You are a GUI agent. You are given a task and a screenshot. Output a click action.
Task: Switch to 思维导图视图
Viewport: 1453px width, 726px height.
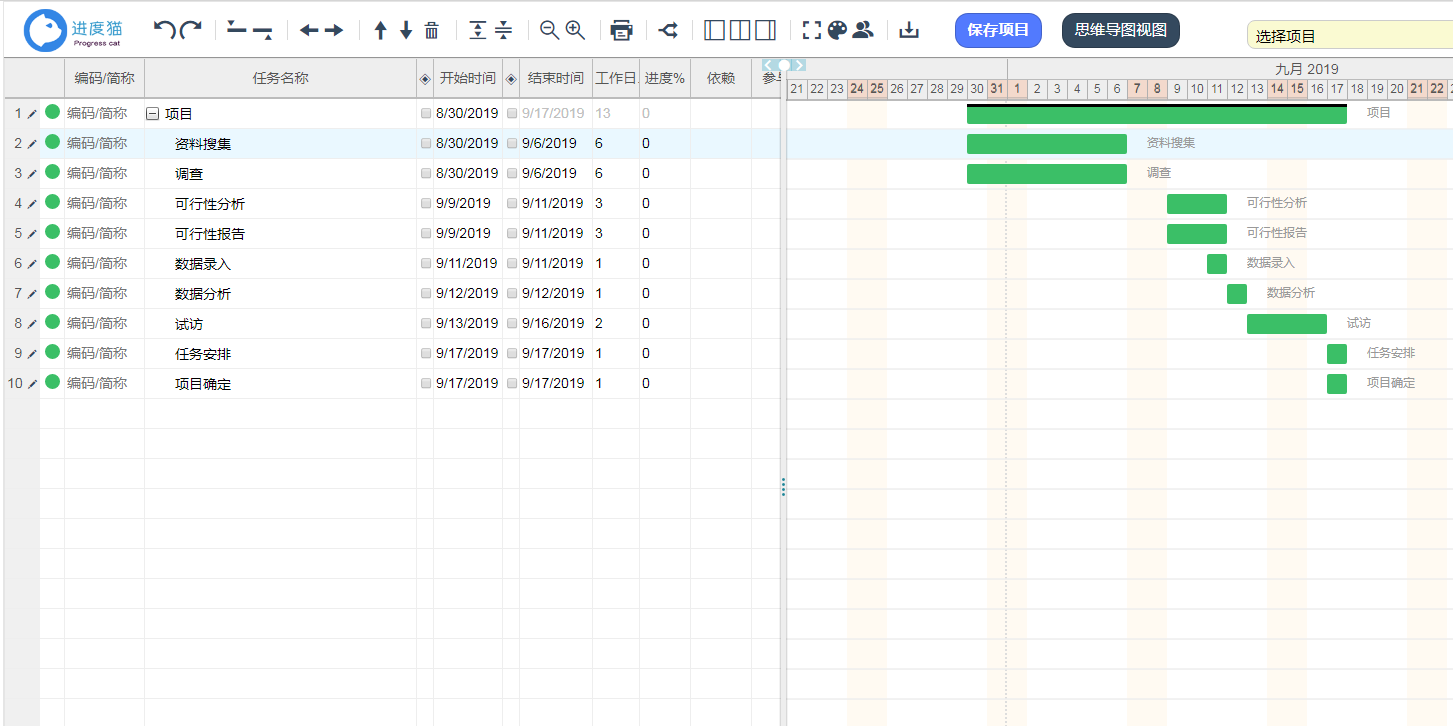pyautogui.click(x=1121, y=30)
